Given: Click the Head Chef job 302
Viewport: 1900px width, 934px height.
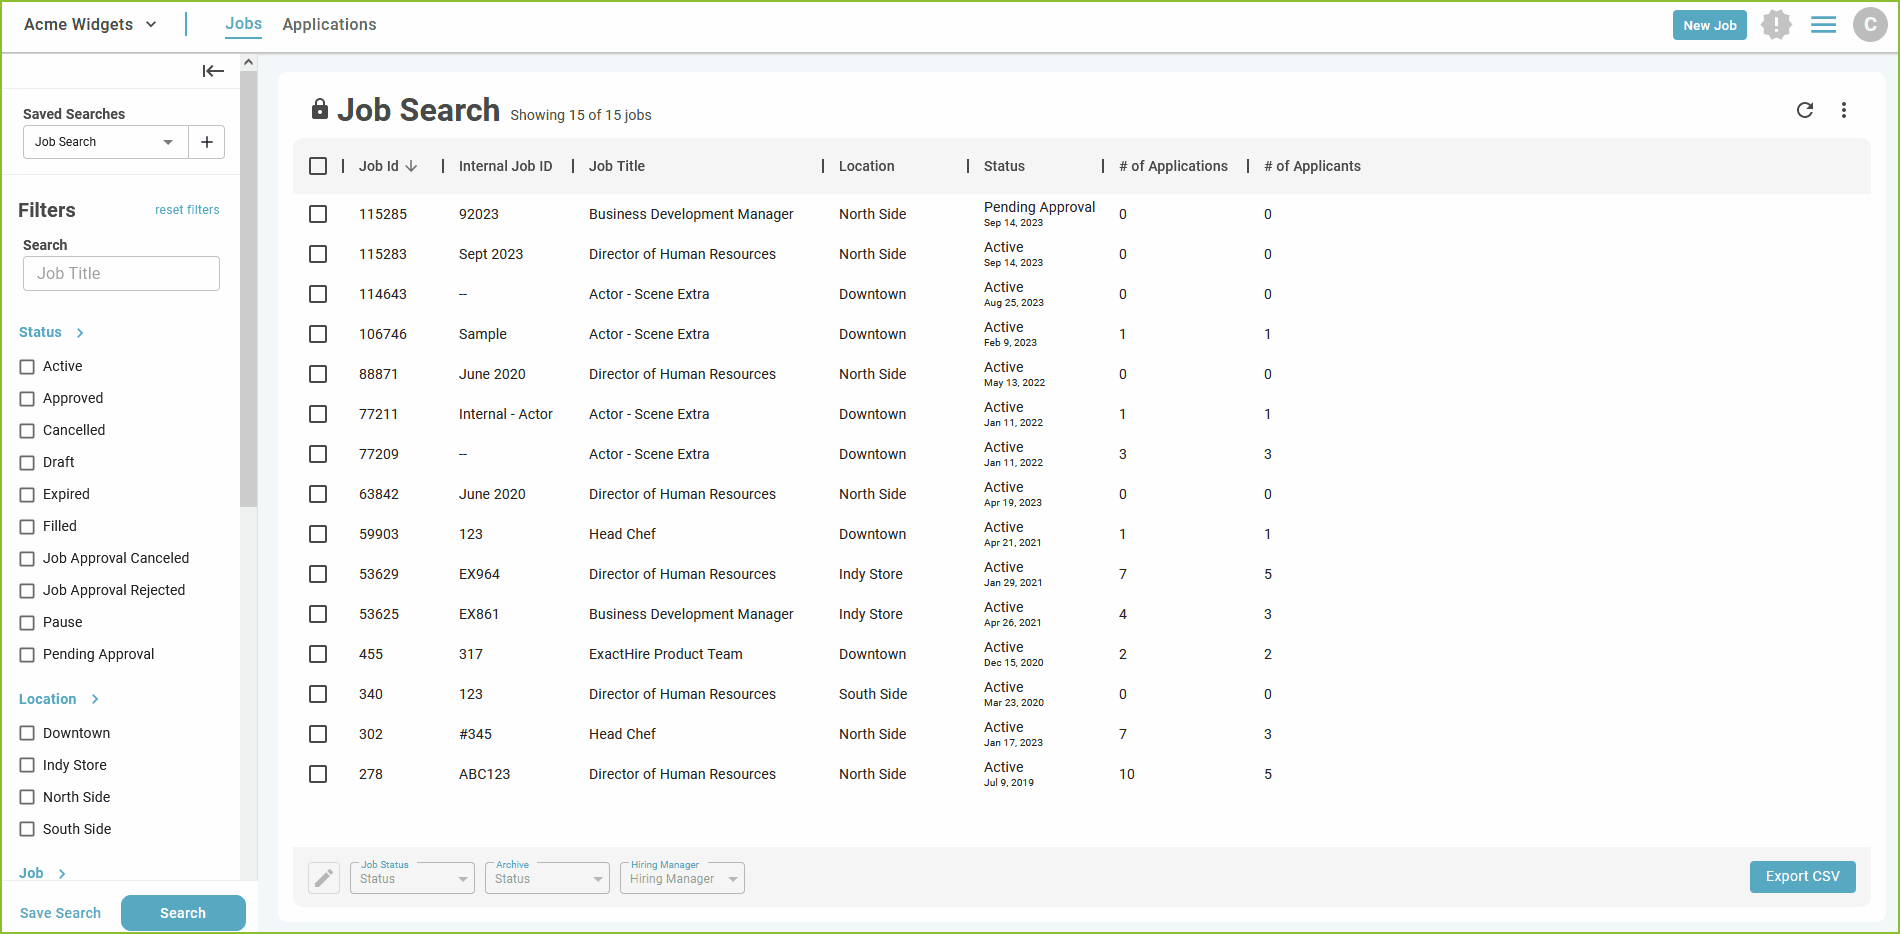Looking at the screenshot, I should (622, 734).
